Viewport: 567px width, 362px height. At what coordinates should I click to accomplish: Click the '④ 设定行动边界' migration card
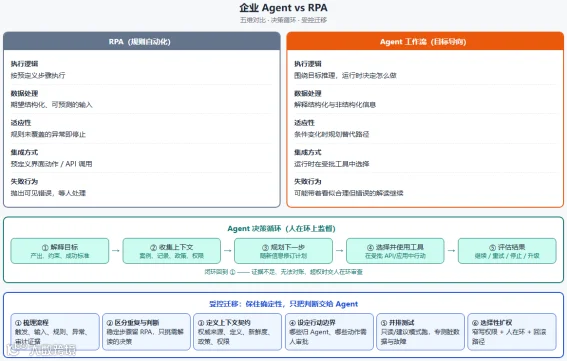pyautogui.click(x=329, y=332)
